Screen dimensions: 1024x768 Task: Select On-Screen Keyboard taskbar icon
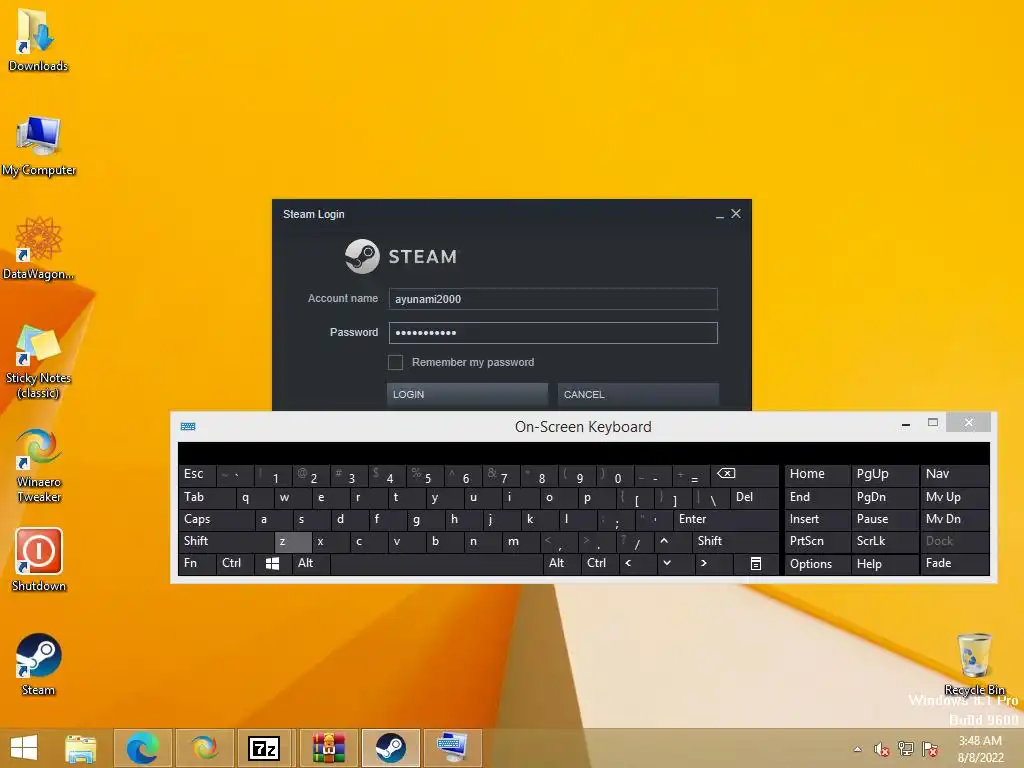(x=452, y=748)
